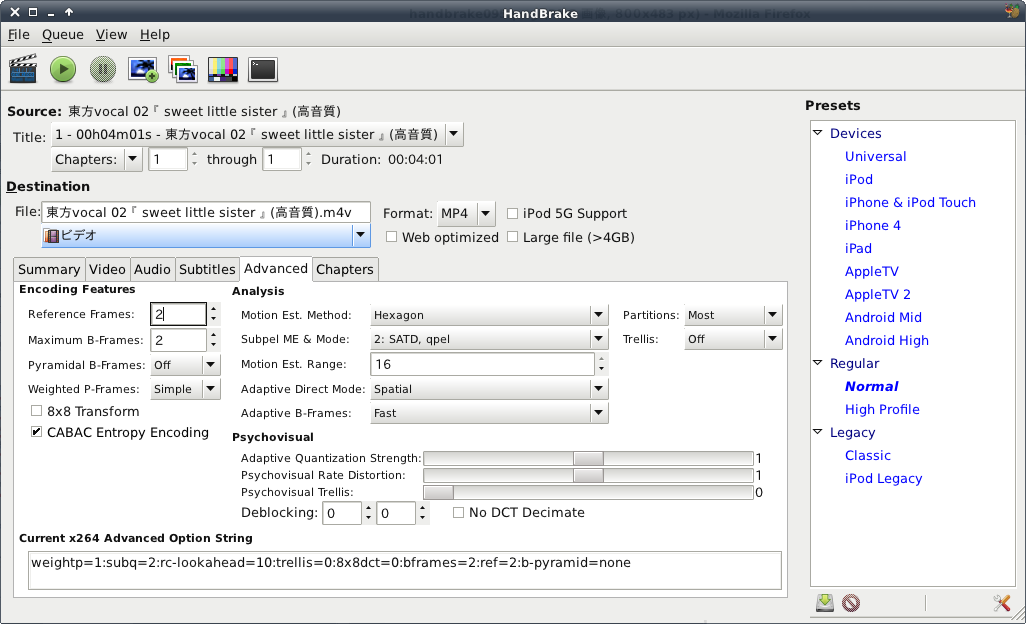Open the Queue menu

[63, 35]
